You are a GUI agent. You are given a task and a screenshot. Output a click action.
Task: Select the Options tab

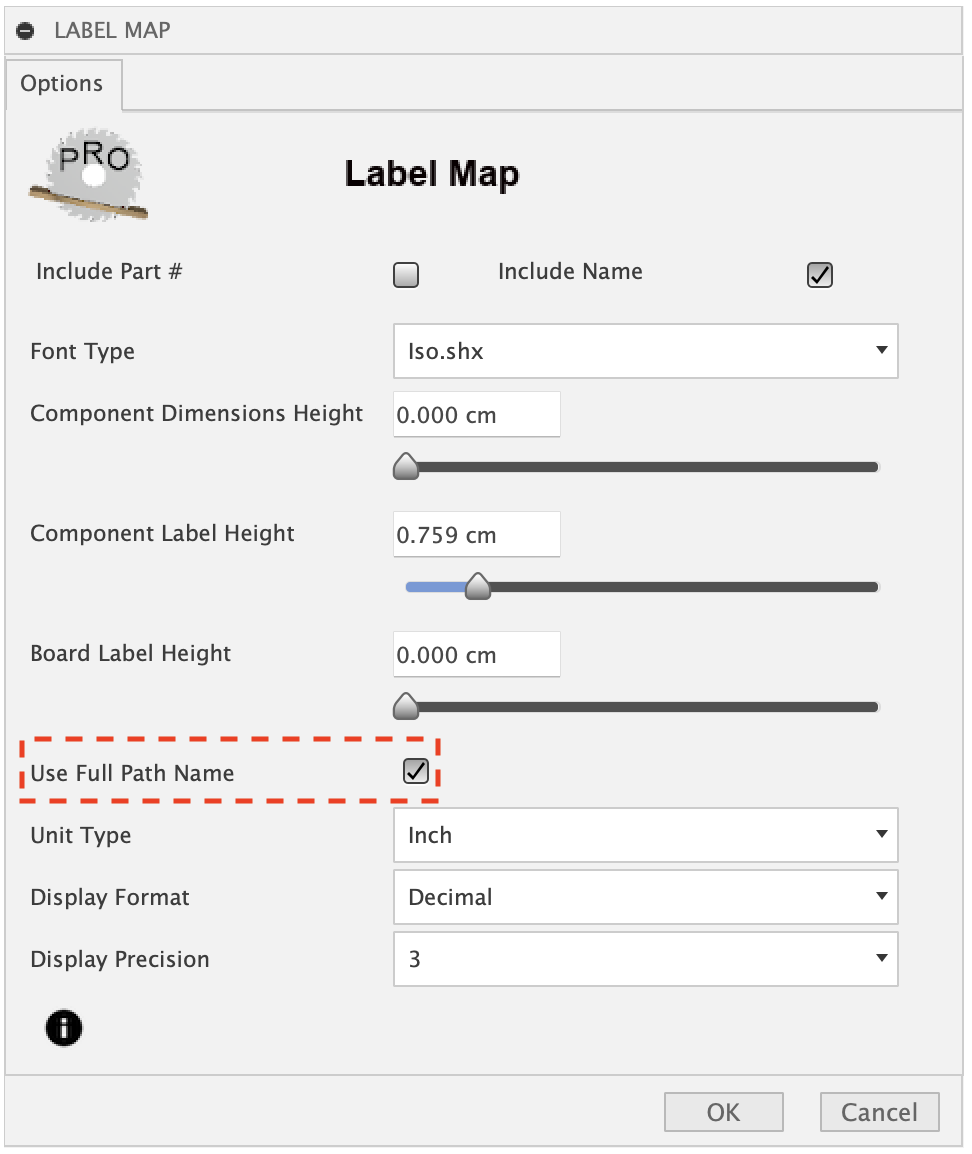(x=62, y=84)
